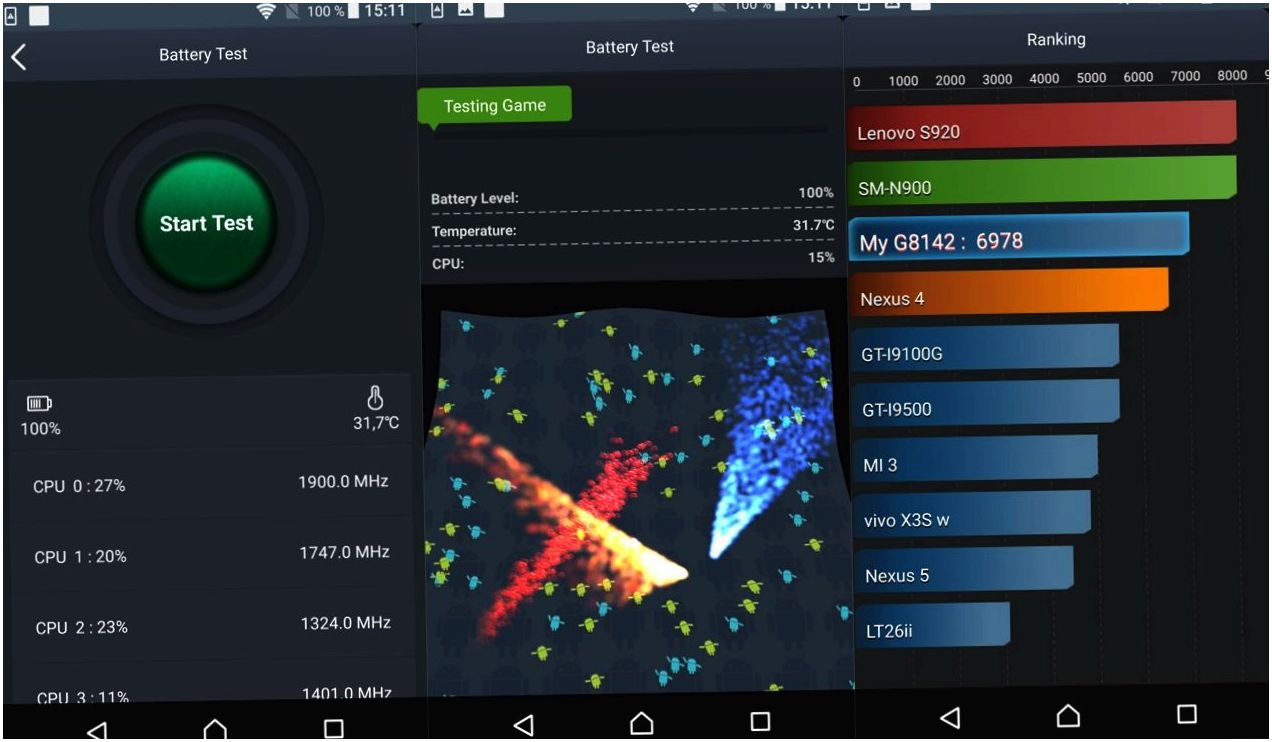The height and width of the screenshot is (742, 1272).
Task: Tap the thermometer icon above 31,7°C
Action: (376, 398)
